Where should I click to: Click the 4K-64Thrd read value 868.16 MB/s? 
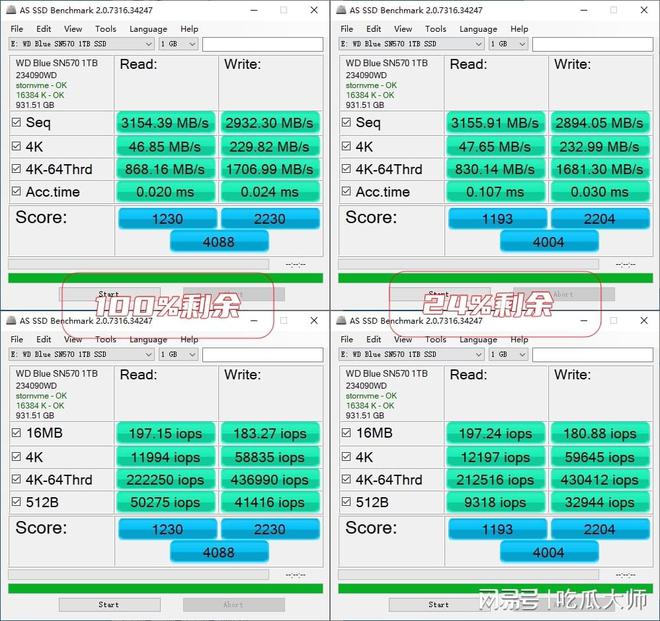165,169
